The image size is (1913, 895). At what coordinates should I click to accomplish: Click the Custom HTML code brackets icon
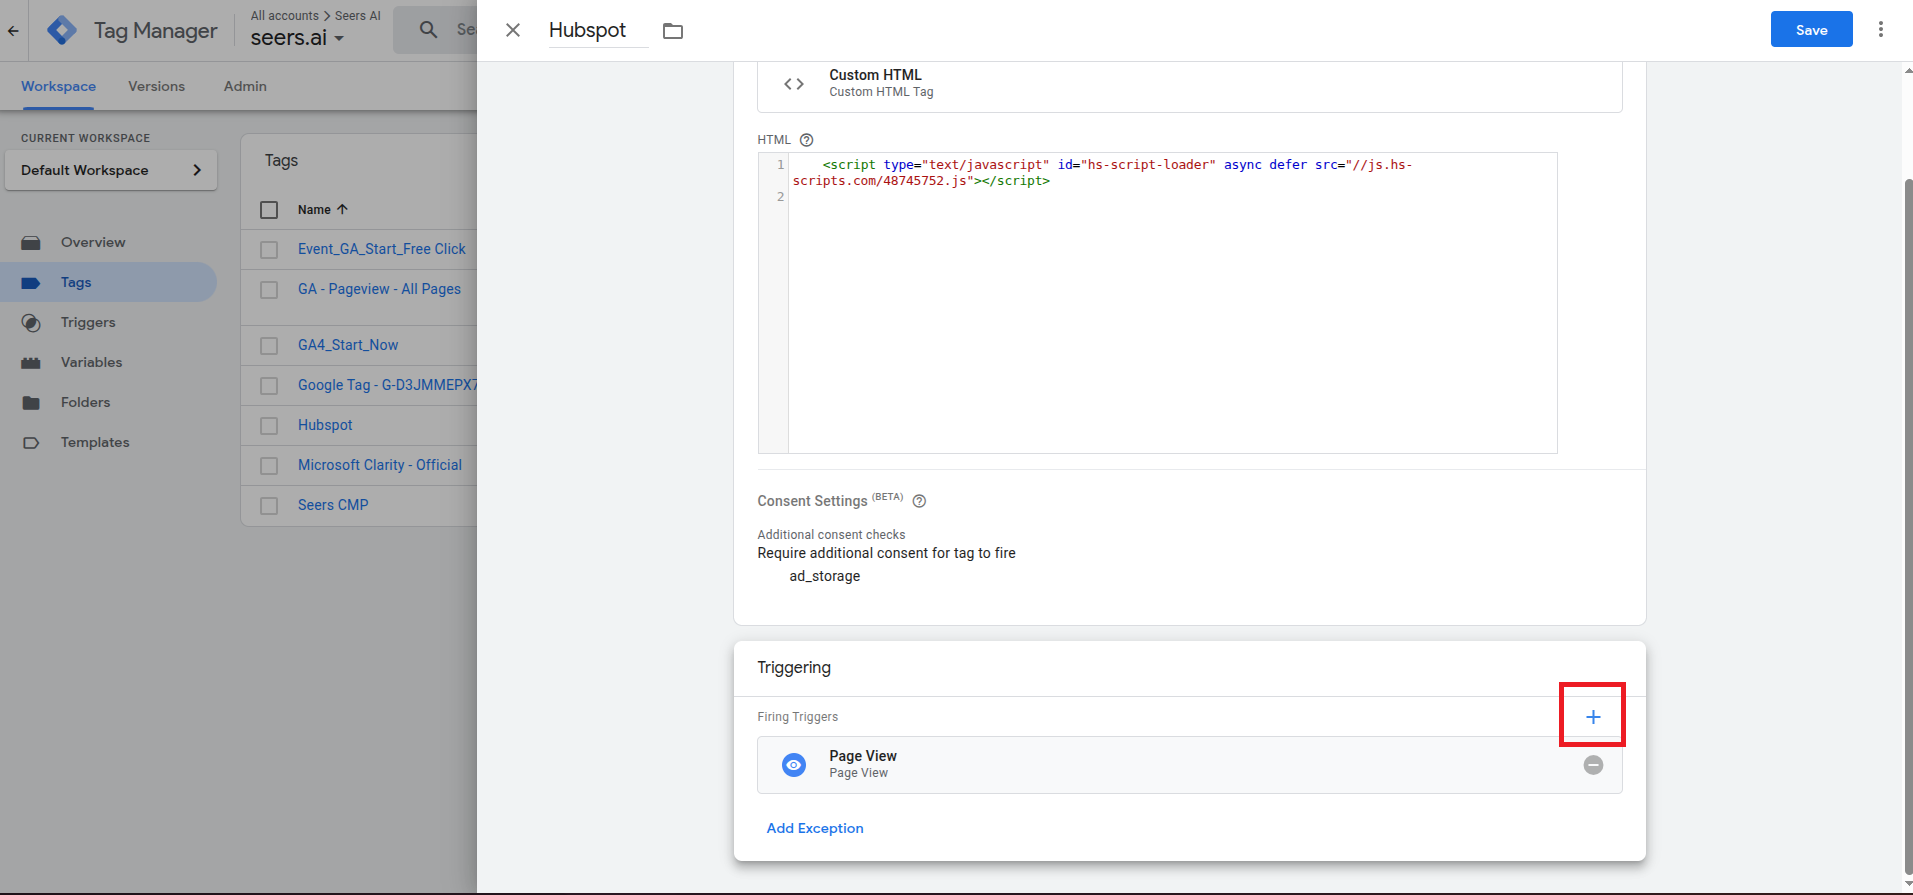(794, 84)
